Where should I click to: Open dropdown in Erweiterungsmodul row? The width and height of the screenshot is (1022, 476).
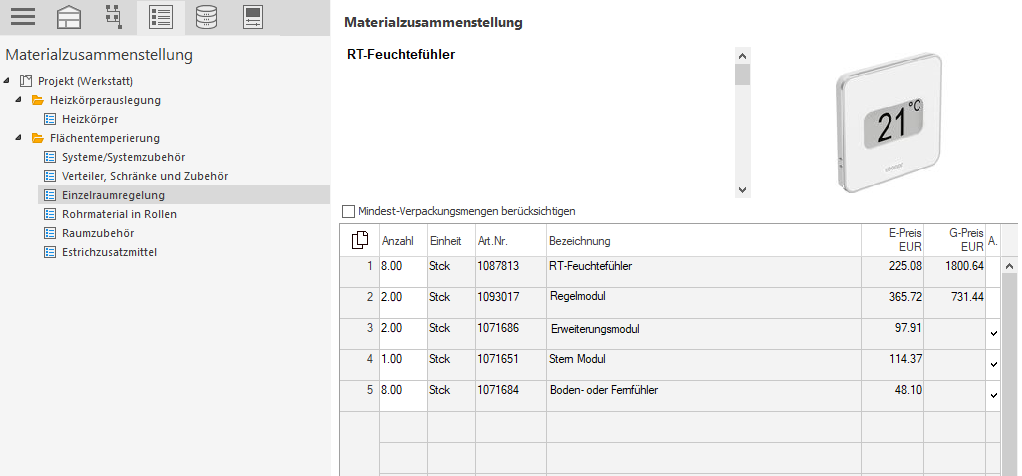coord(993,333)
